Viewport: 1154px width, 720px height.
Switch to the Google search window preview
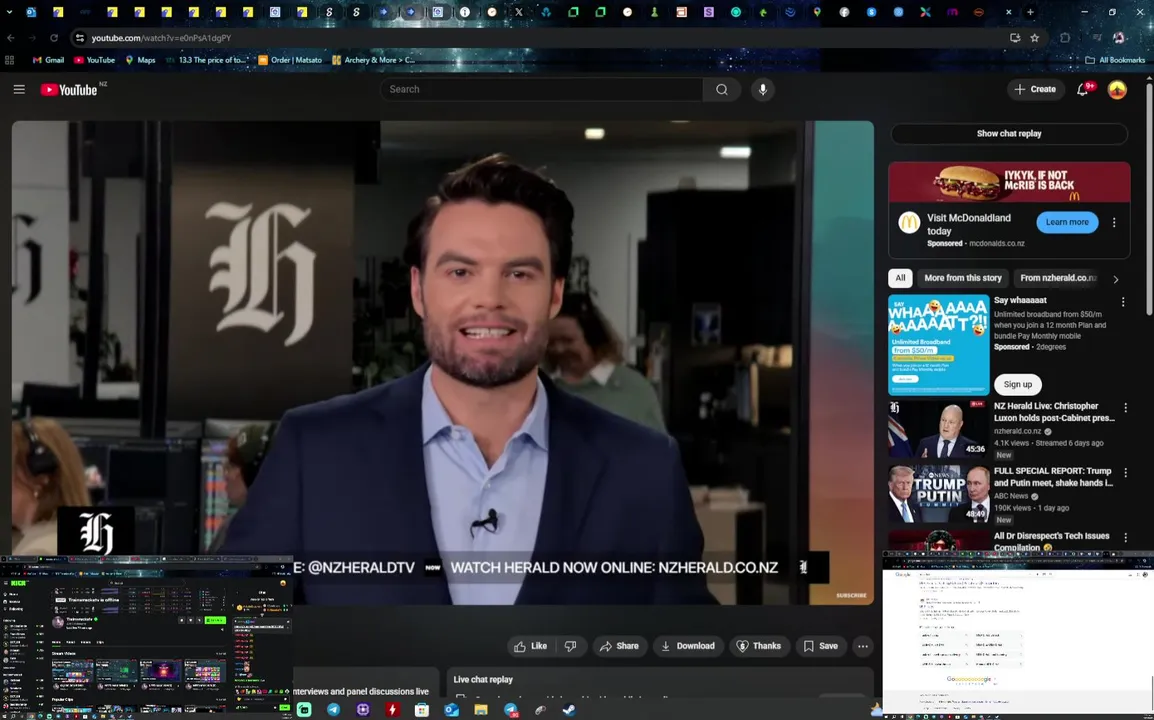1018,634
